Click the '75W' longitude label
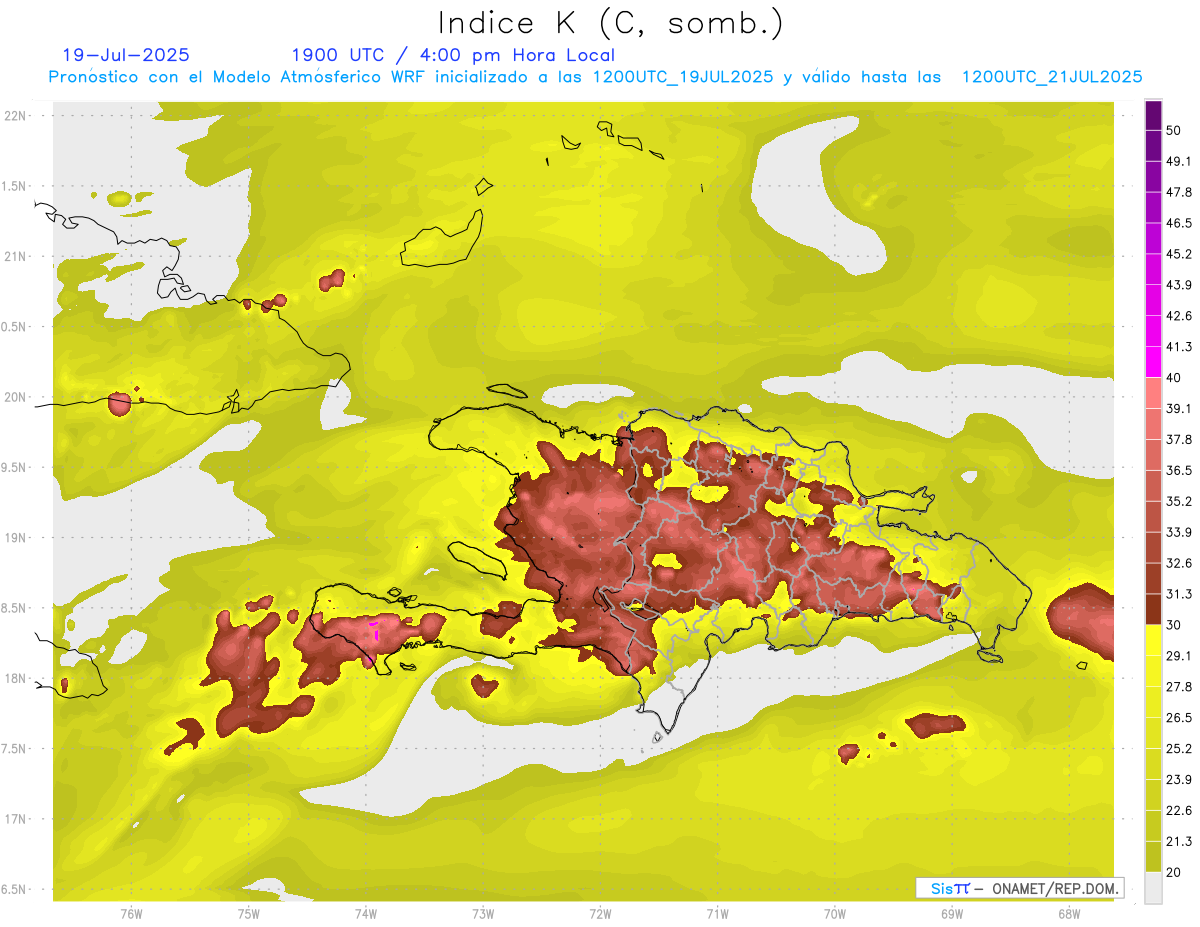 [x=249, y=913]
